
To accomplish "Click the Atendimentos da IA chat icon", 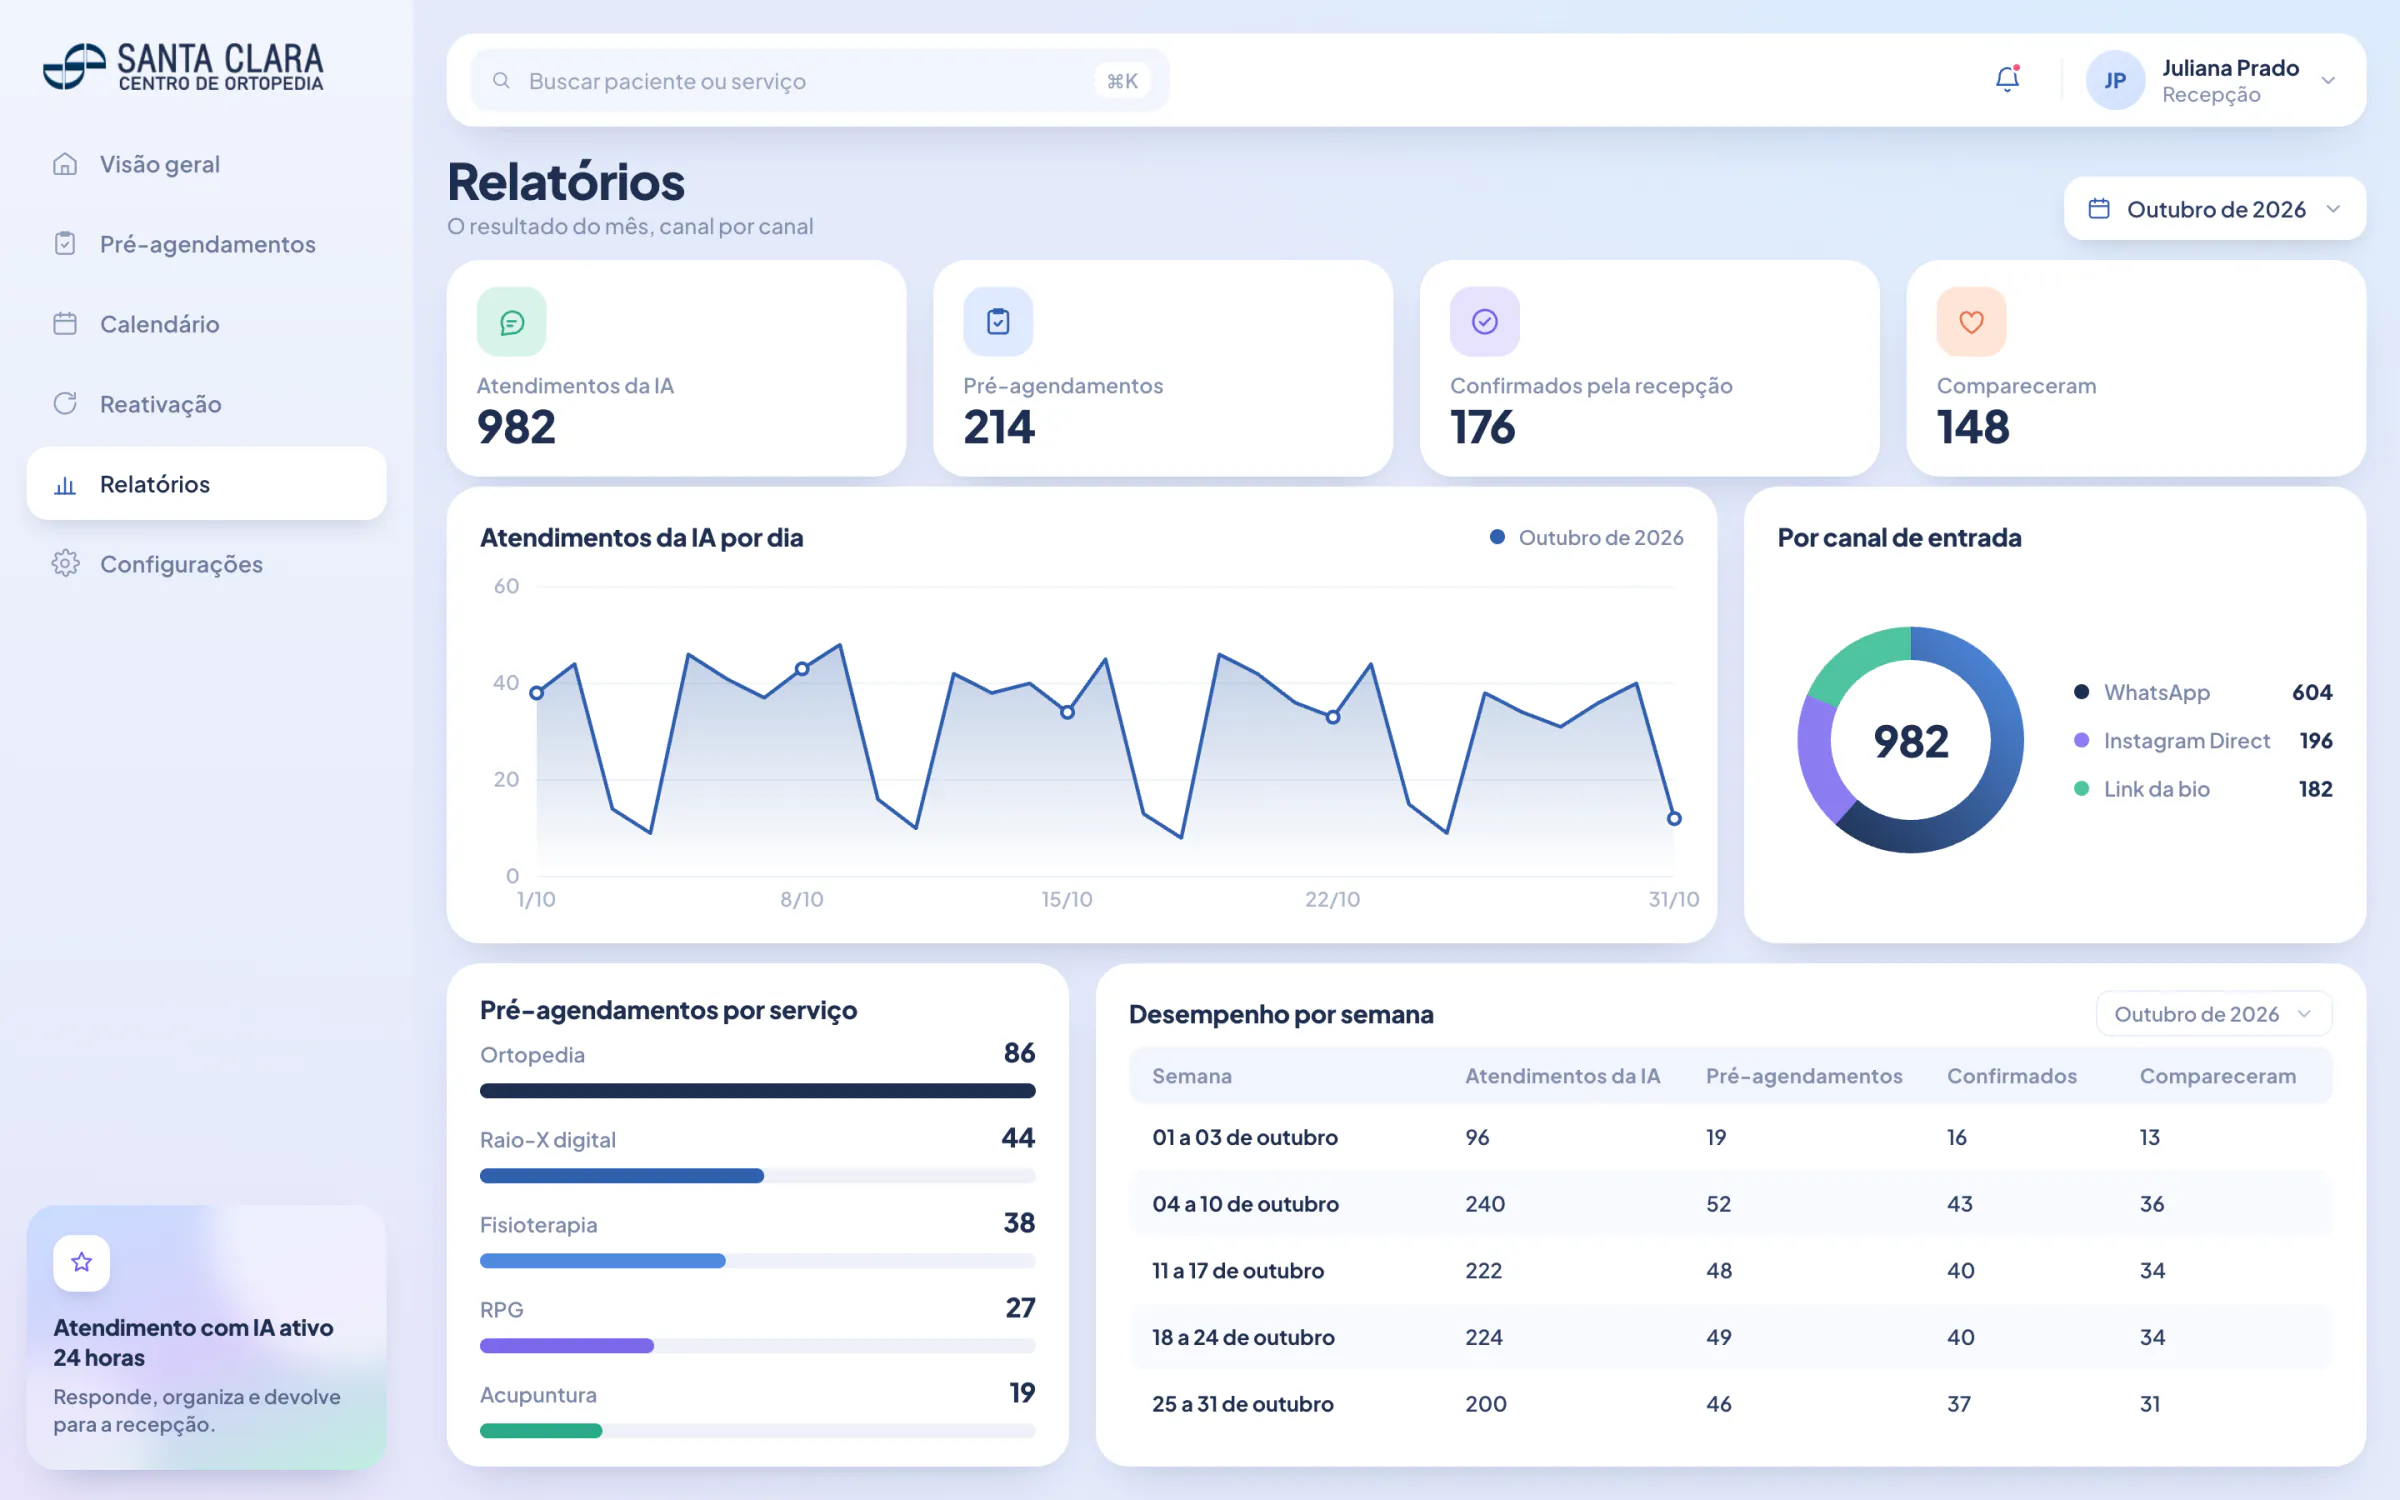I will [511, 322].
